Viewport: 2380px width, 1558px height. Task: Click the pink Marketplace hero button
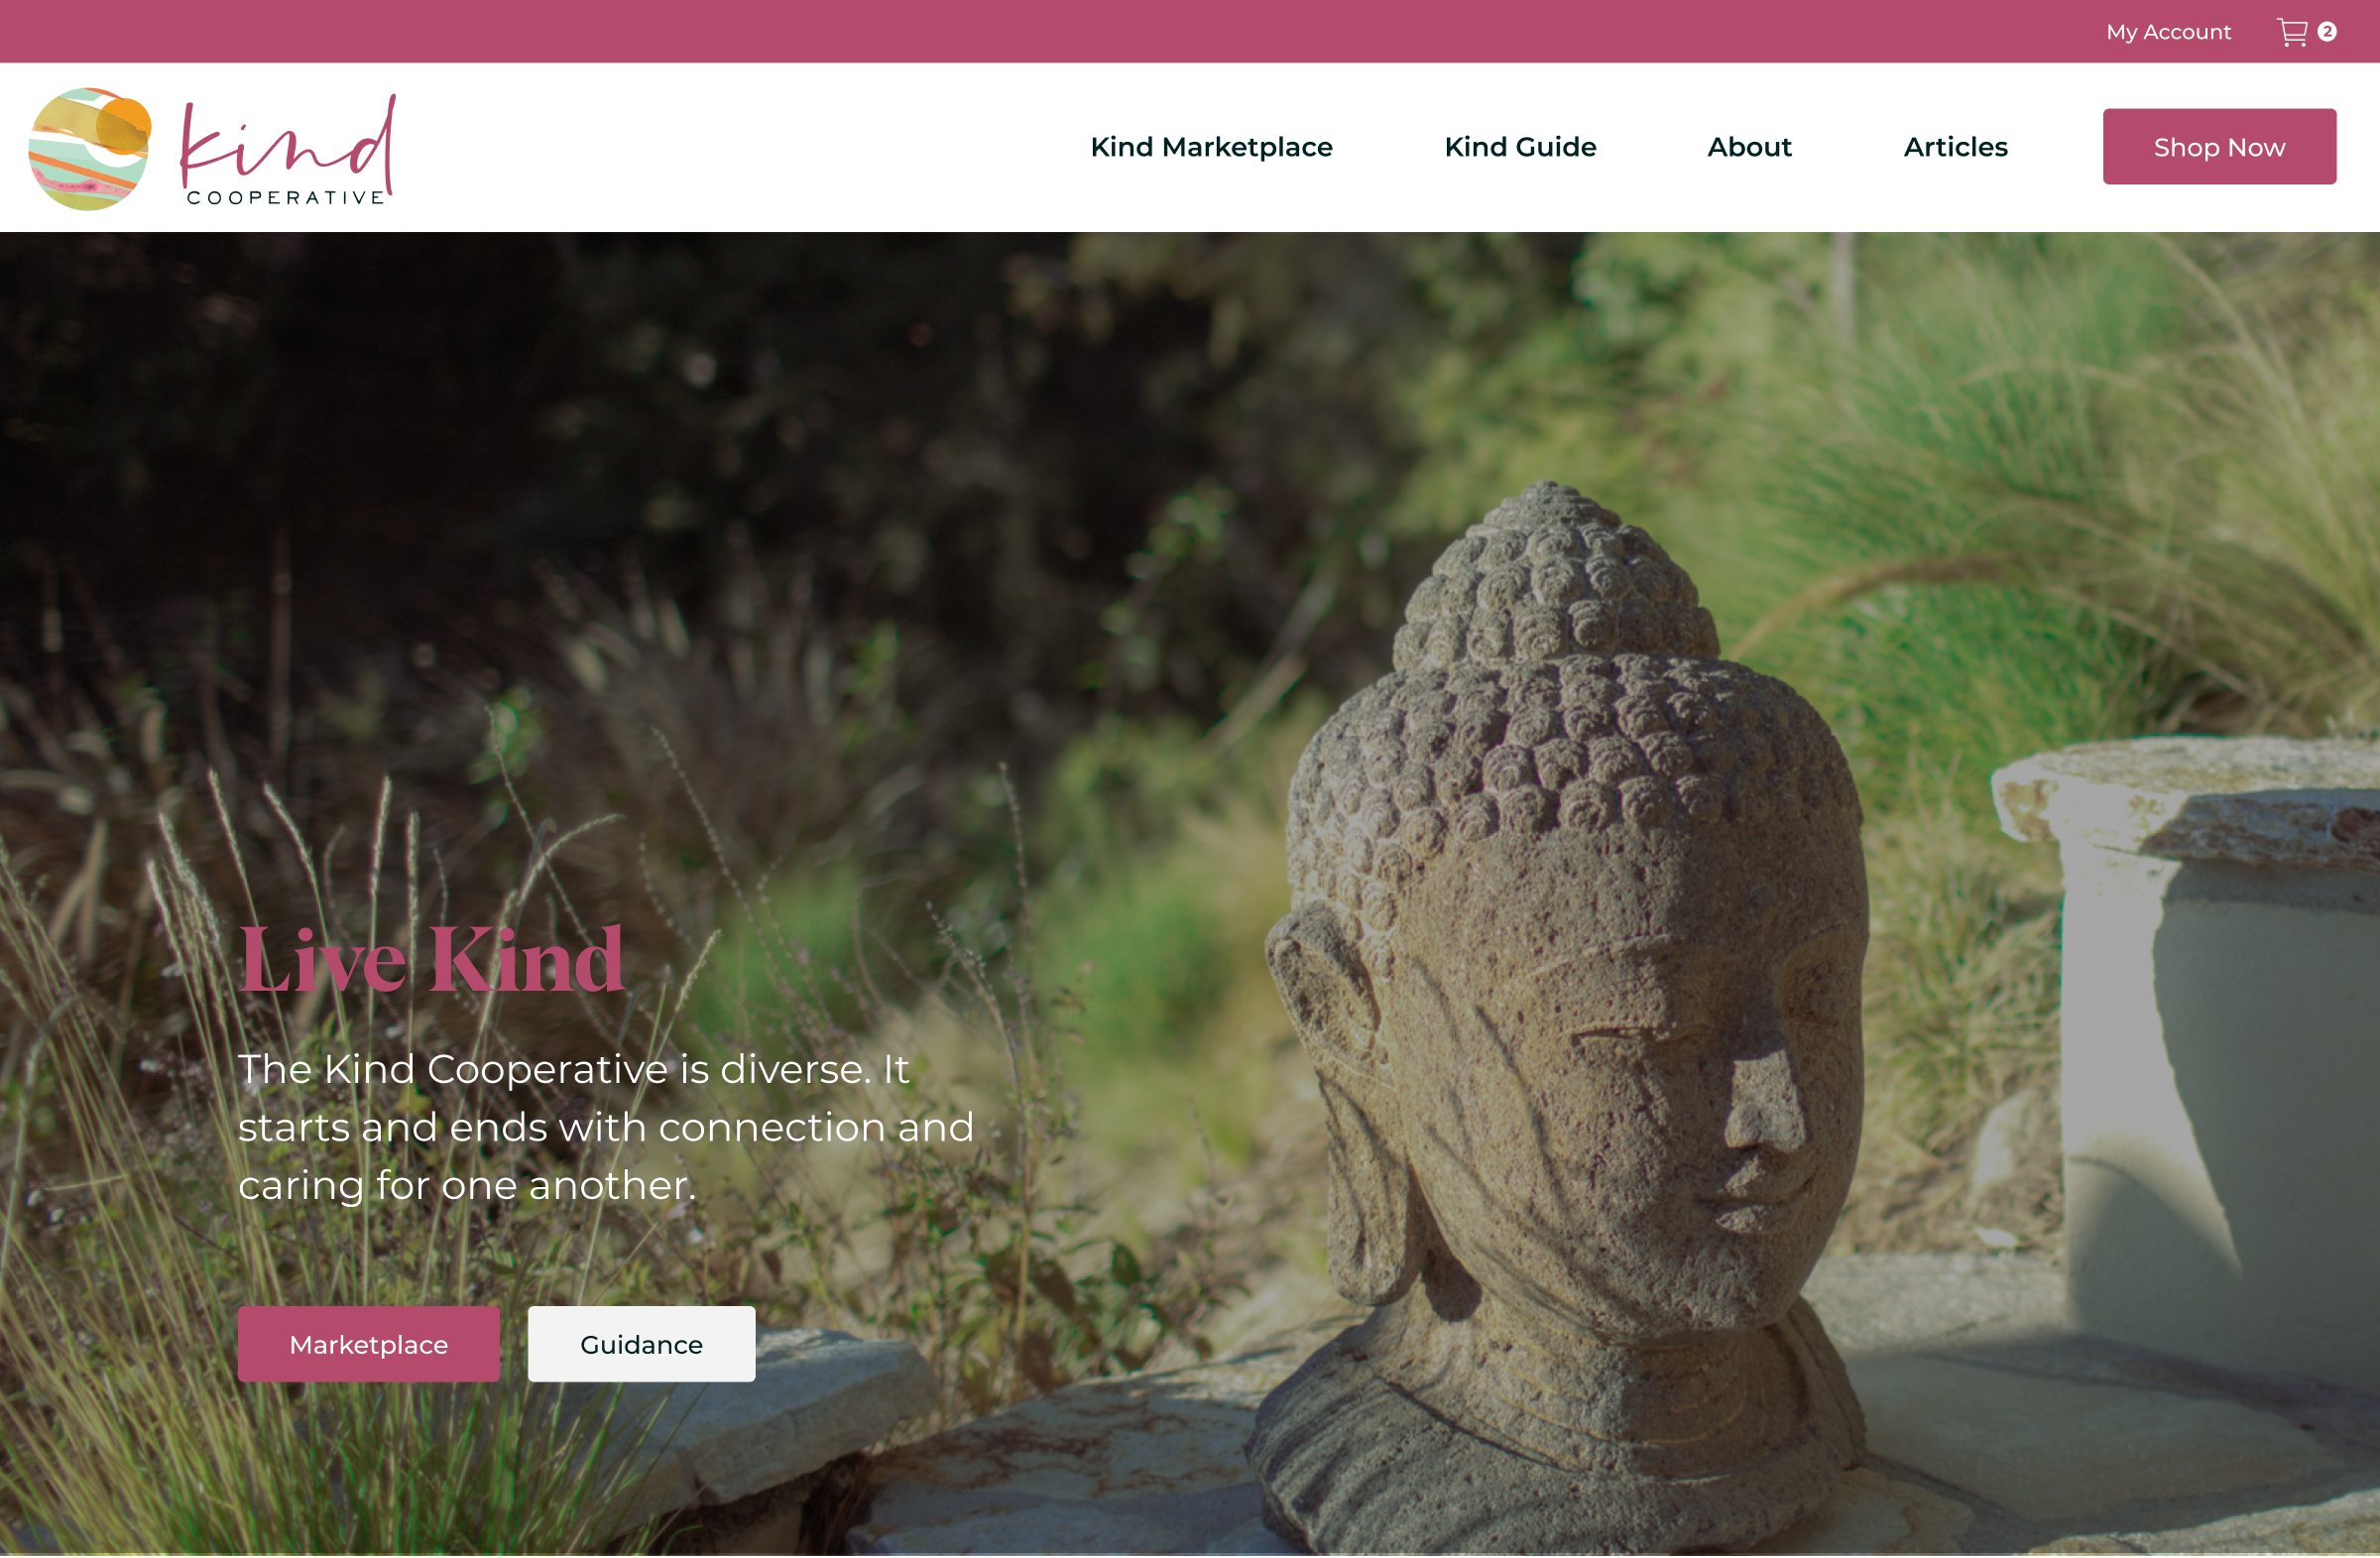(369, 1345)
